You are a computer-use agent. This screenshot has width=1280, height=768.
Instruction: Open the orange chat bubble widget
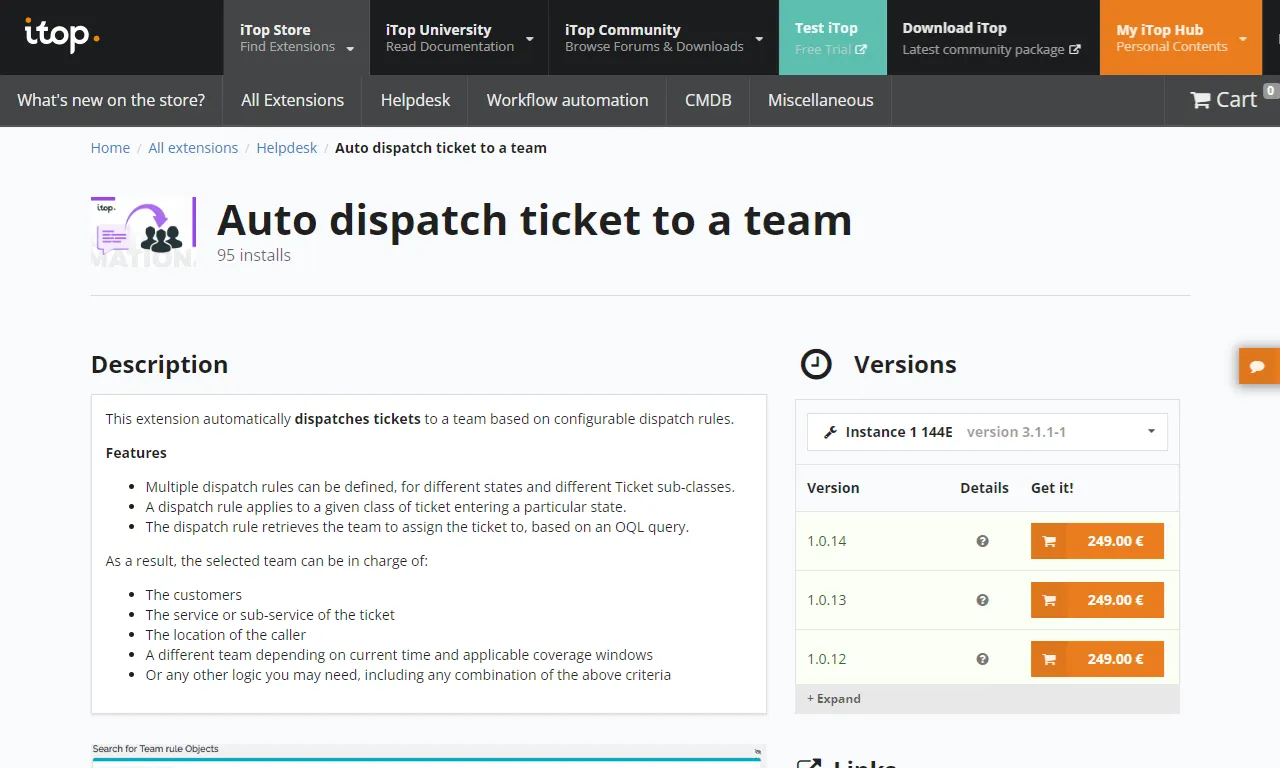pyautogui.click(x=1258, y=366)
